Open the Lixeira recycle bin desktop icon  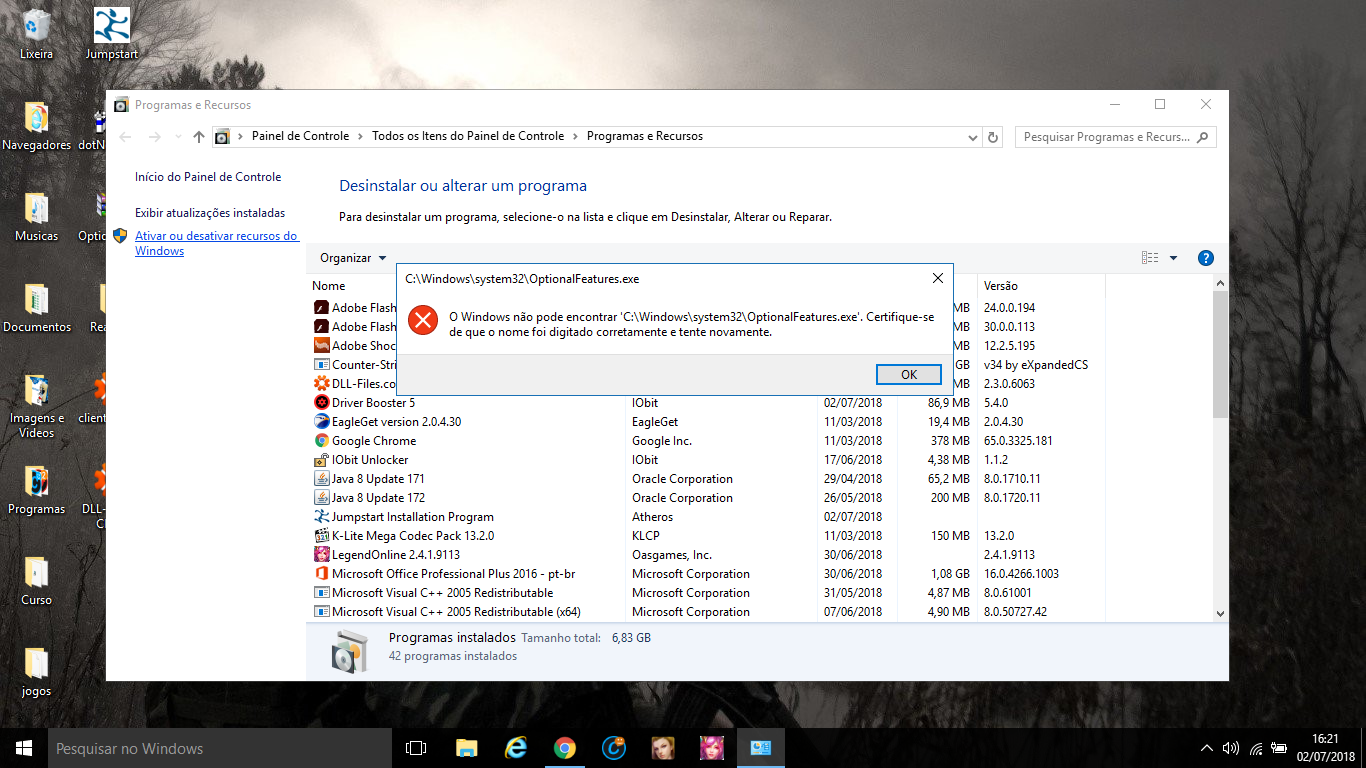36,34
